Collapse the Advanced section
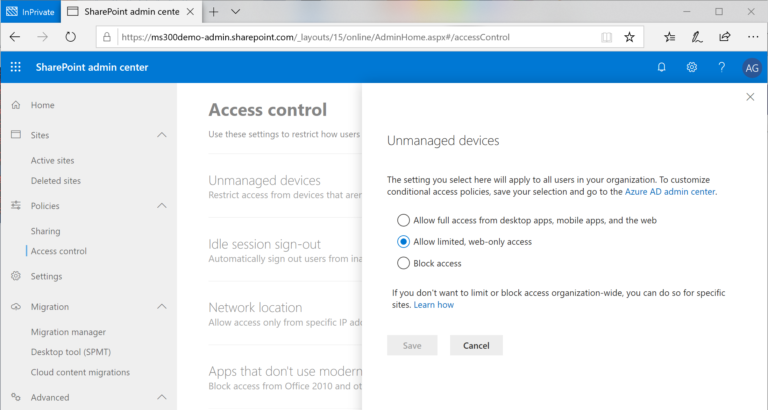 (x=162, y=397)
